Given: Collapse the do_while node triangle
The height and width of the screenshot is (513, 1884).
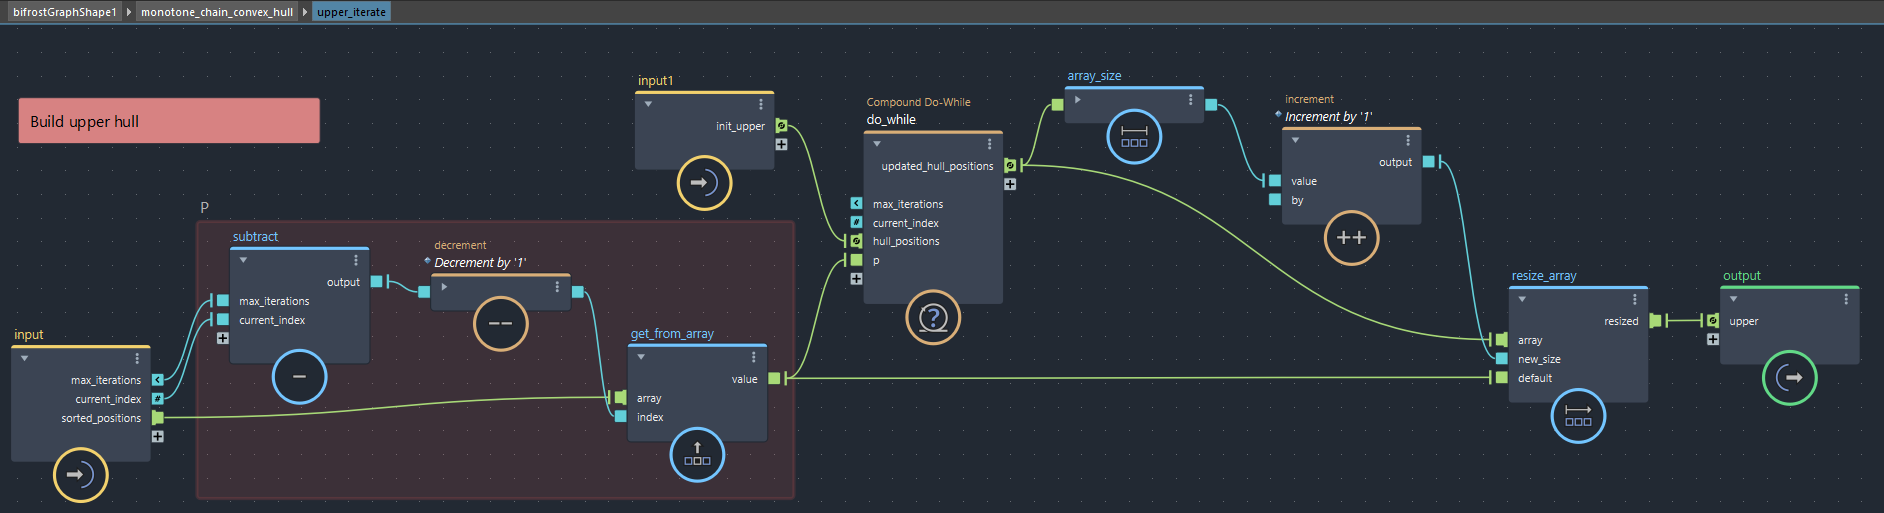Looking at the screenshot, I should tap(877, 144).
